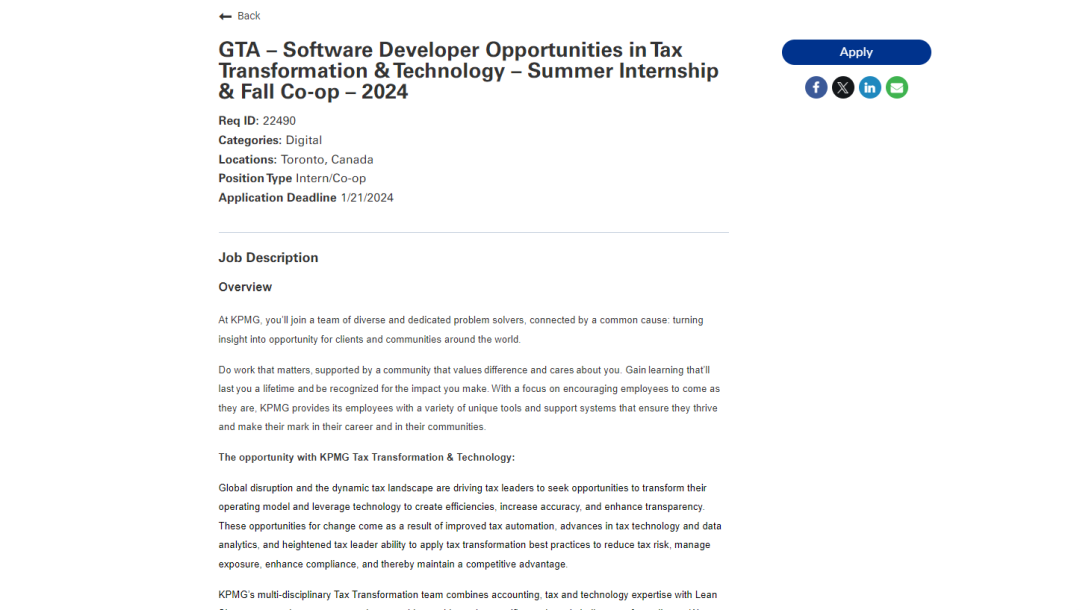Share the job via email icon
The width and height of the screenshot is (1080, 610).
[896, 87]
